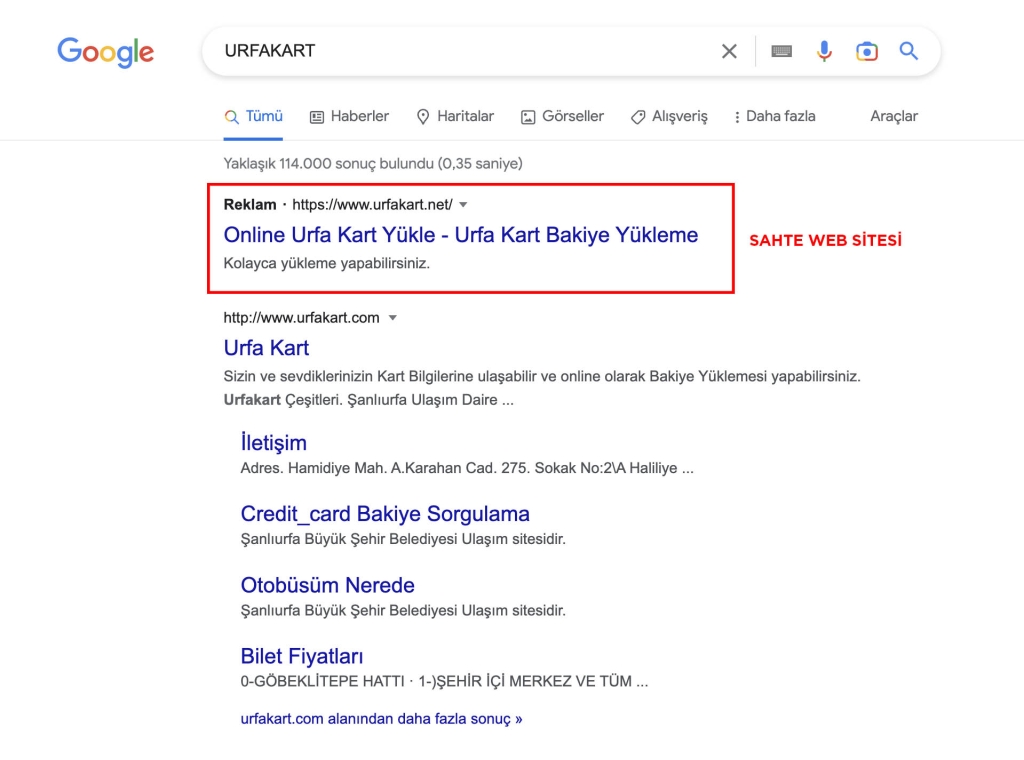Start voice search with microphone icon
1024x760 pixels.
pyautogui.click(x=824, y=51)
